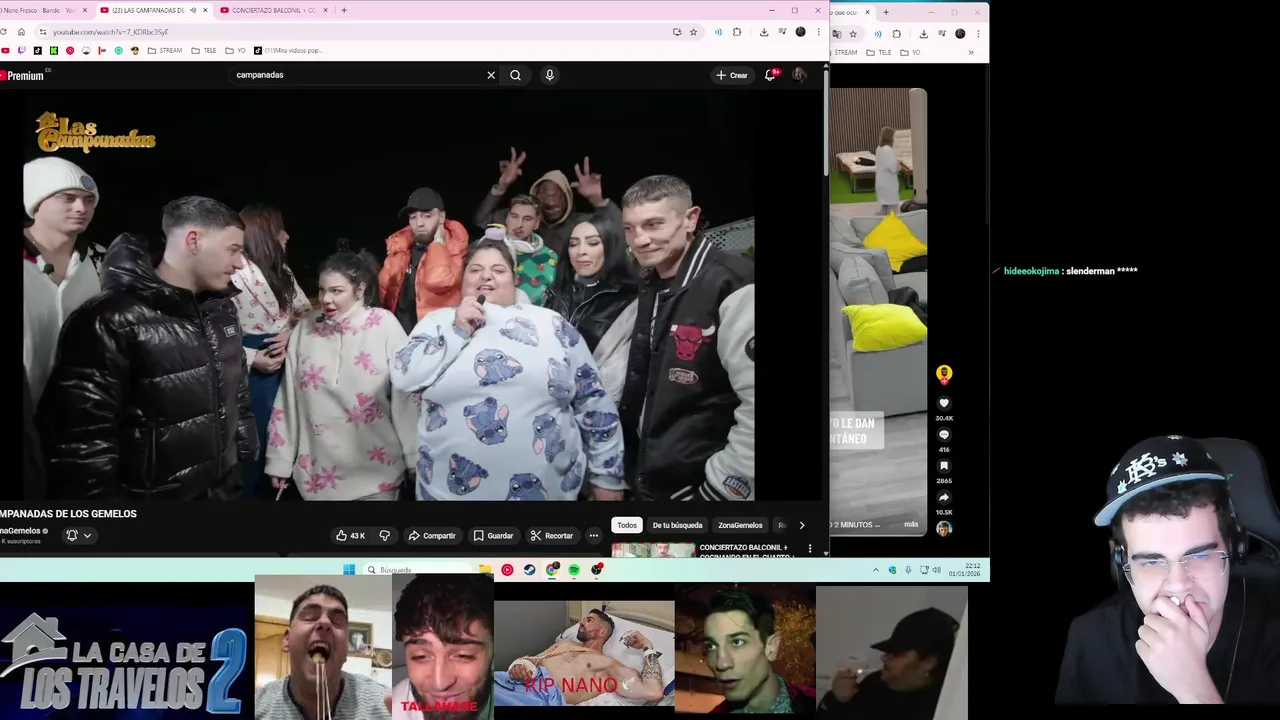1280x720 pixels.
Task: Click the Recortar clip button
Action: point(551,536)
